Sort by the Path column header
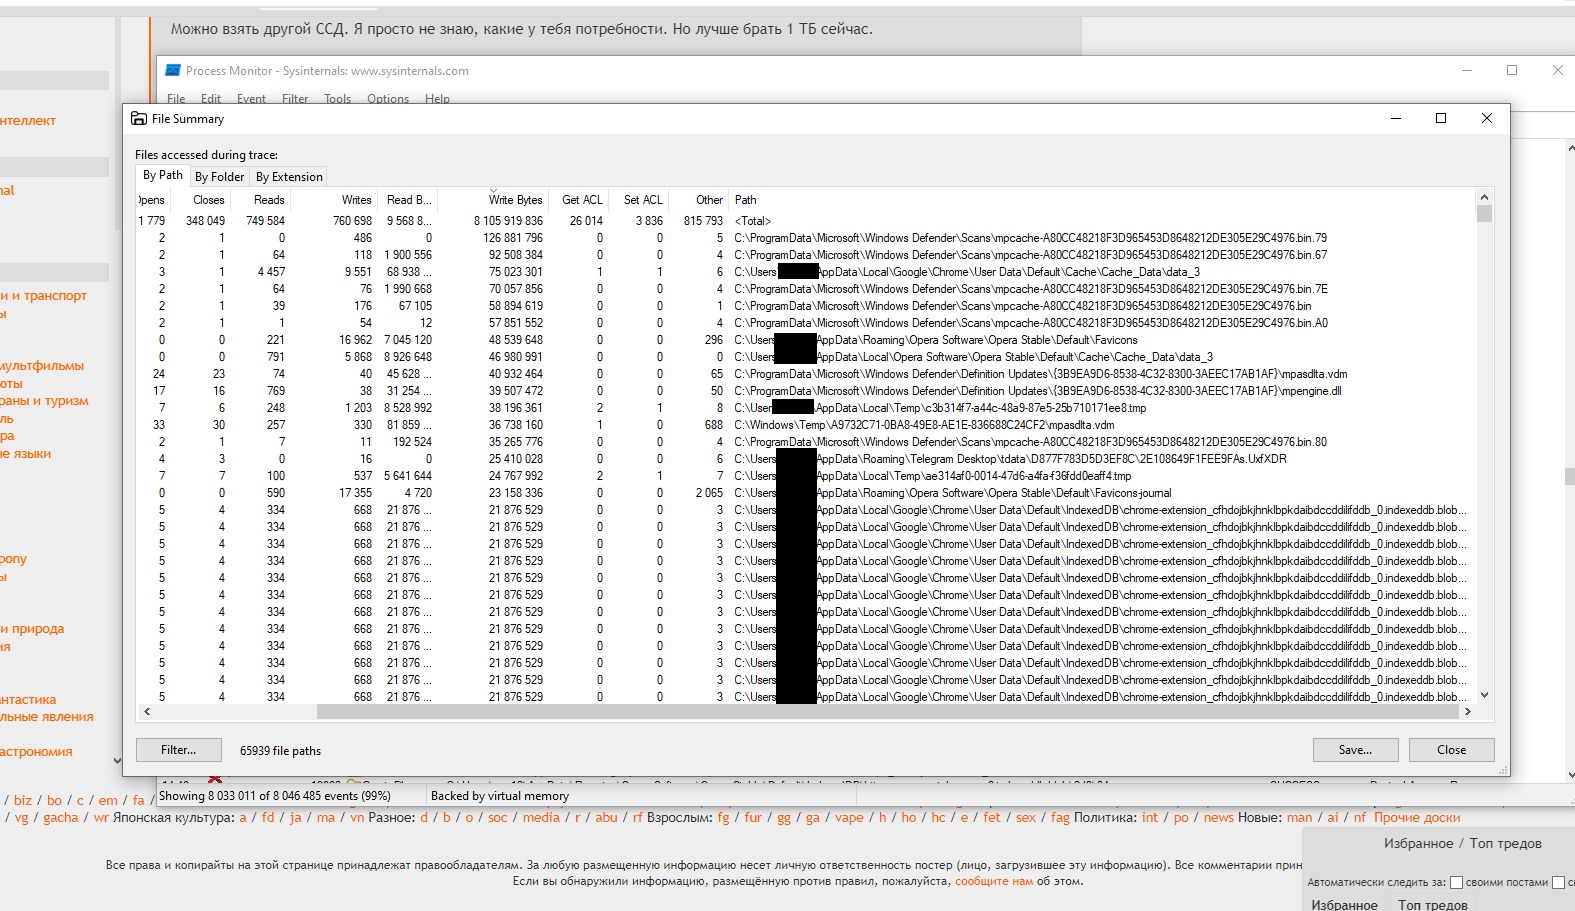This screenshot has height=911, width=1575. (1100, 200)
